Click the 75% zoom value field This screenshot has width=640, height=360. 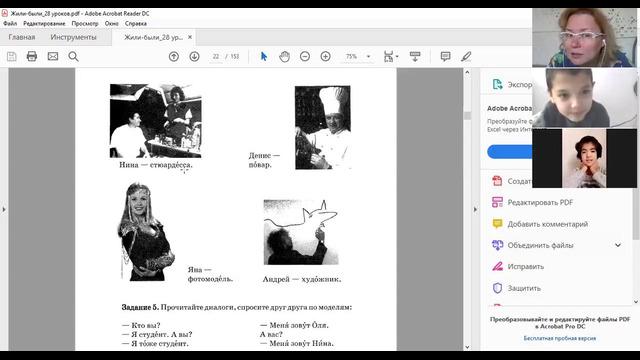(x=351, y=56)
